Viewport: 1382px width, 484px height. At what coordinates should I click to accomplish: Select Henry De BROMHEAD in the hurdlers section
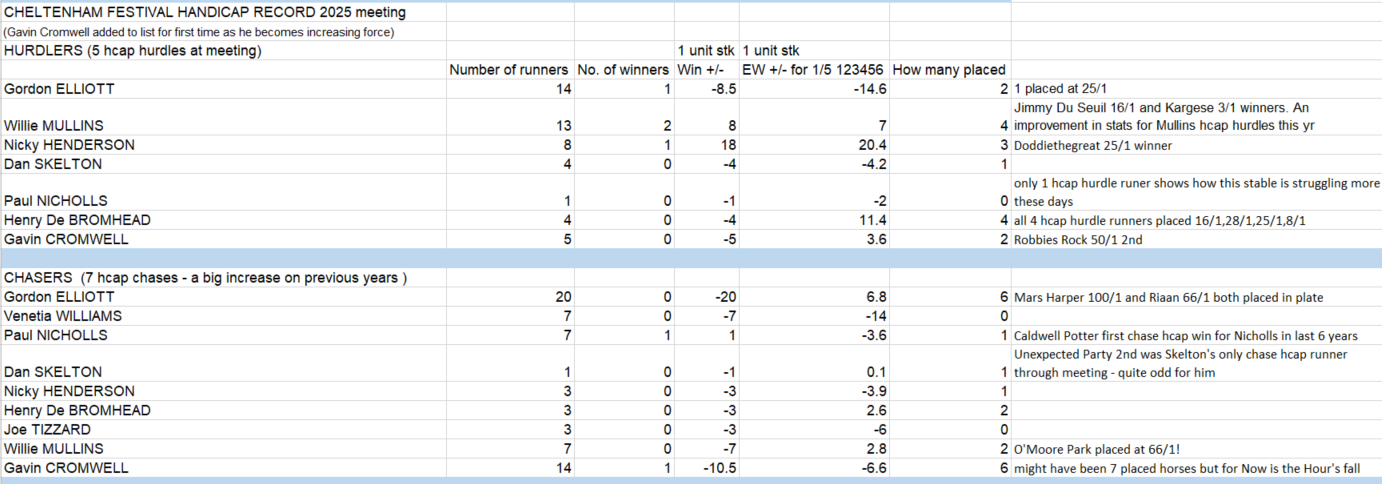click(77, 220)
